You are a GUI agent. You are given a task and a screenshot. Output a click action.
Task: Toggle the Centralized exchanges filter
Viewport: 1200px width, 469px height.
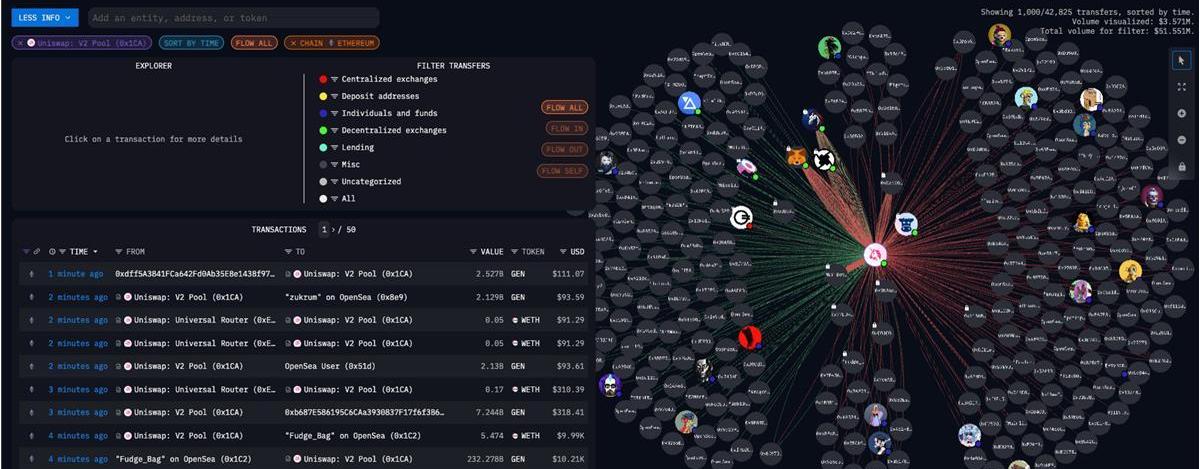click(378, 79)
